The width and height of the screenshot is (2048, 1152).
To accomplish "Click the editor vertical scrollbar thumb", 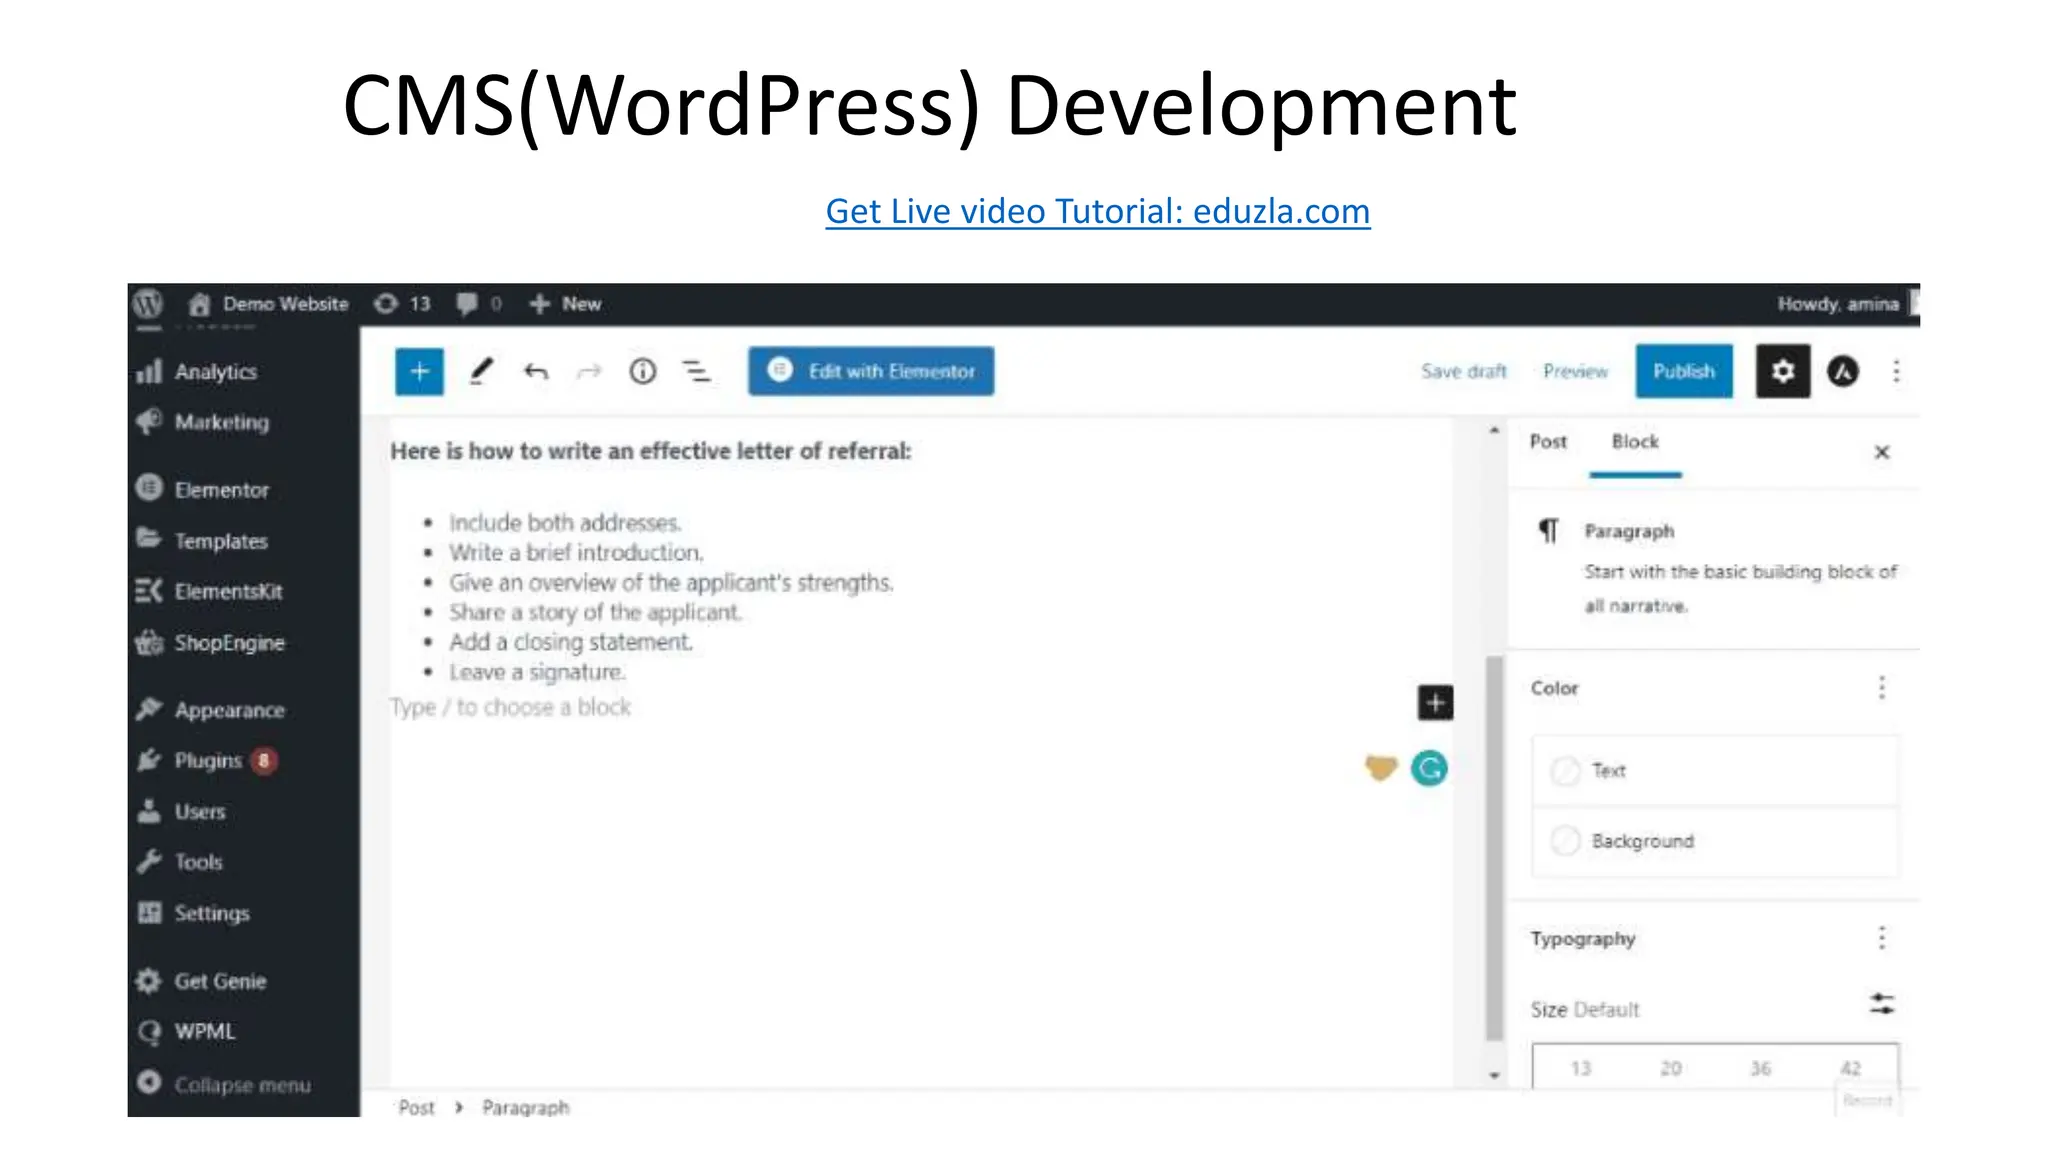I will pos(1494,848).
